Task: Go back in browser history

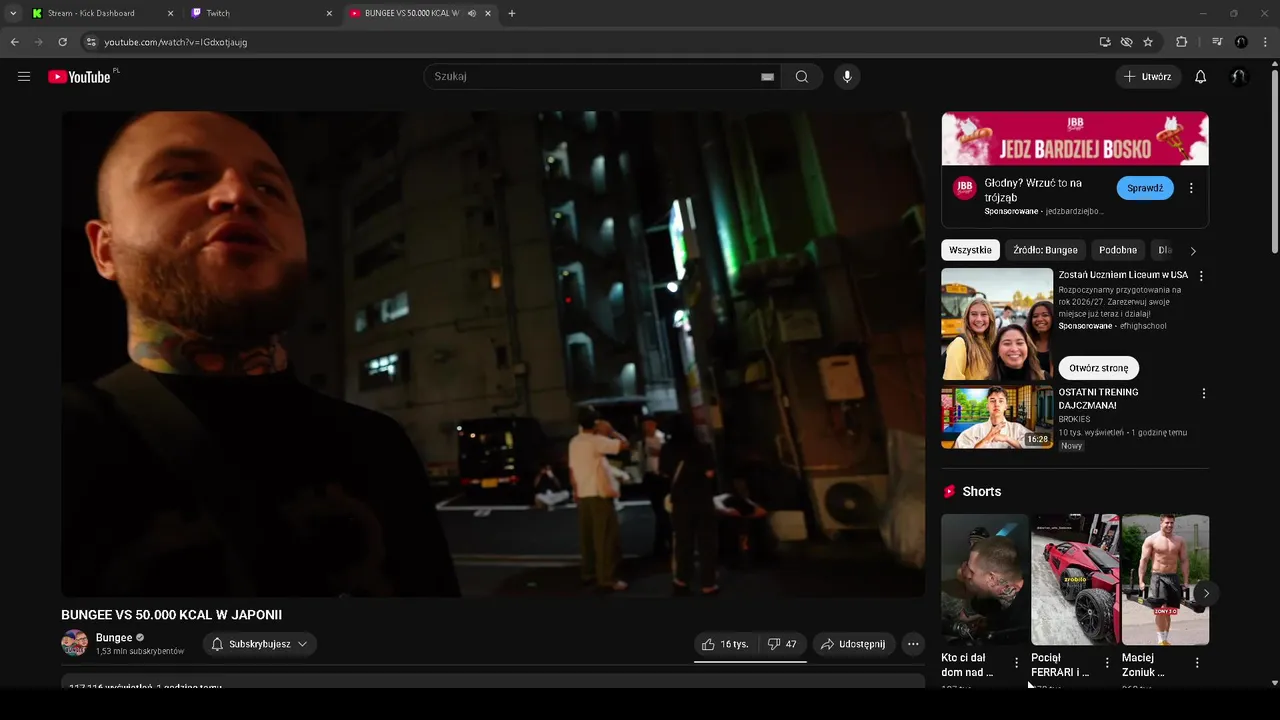Action: pos(14,42)
